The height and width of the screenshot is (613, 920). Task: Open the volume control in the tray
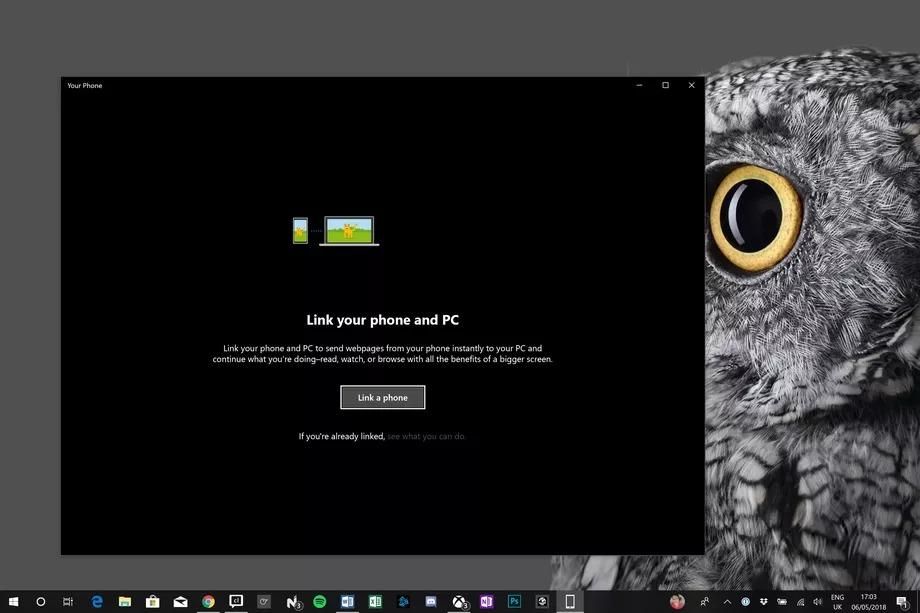click(x=818, y=602)
